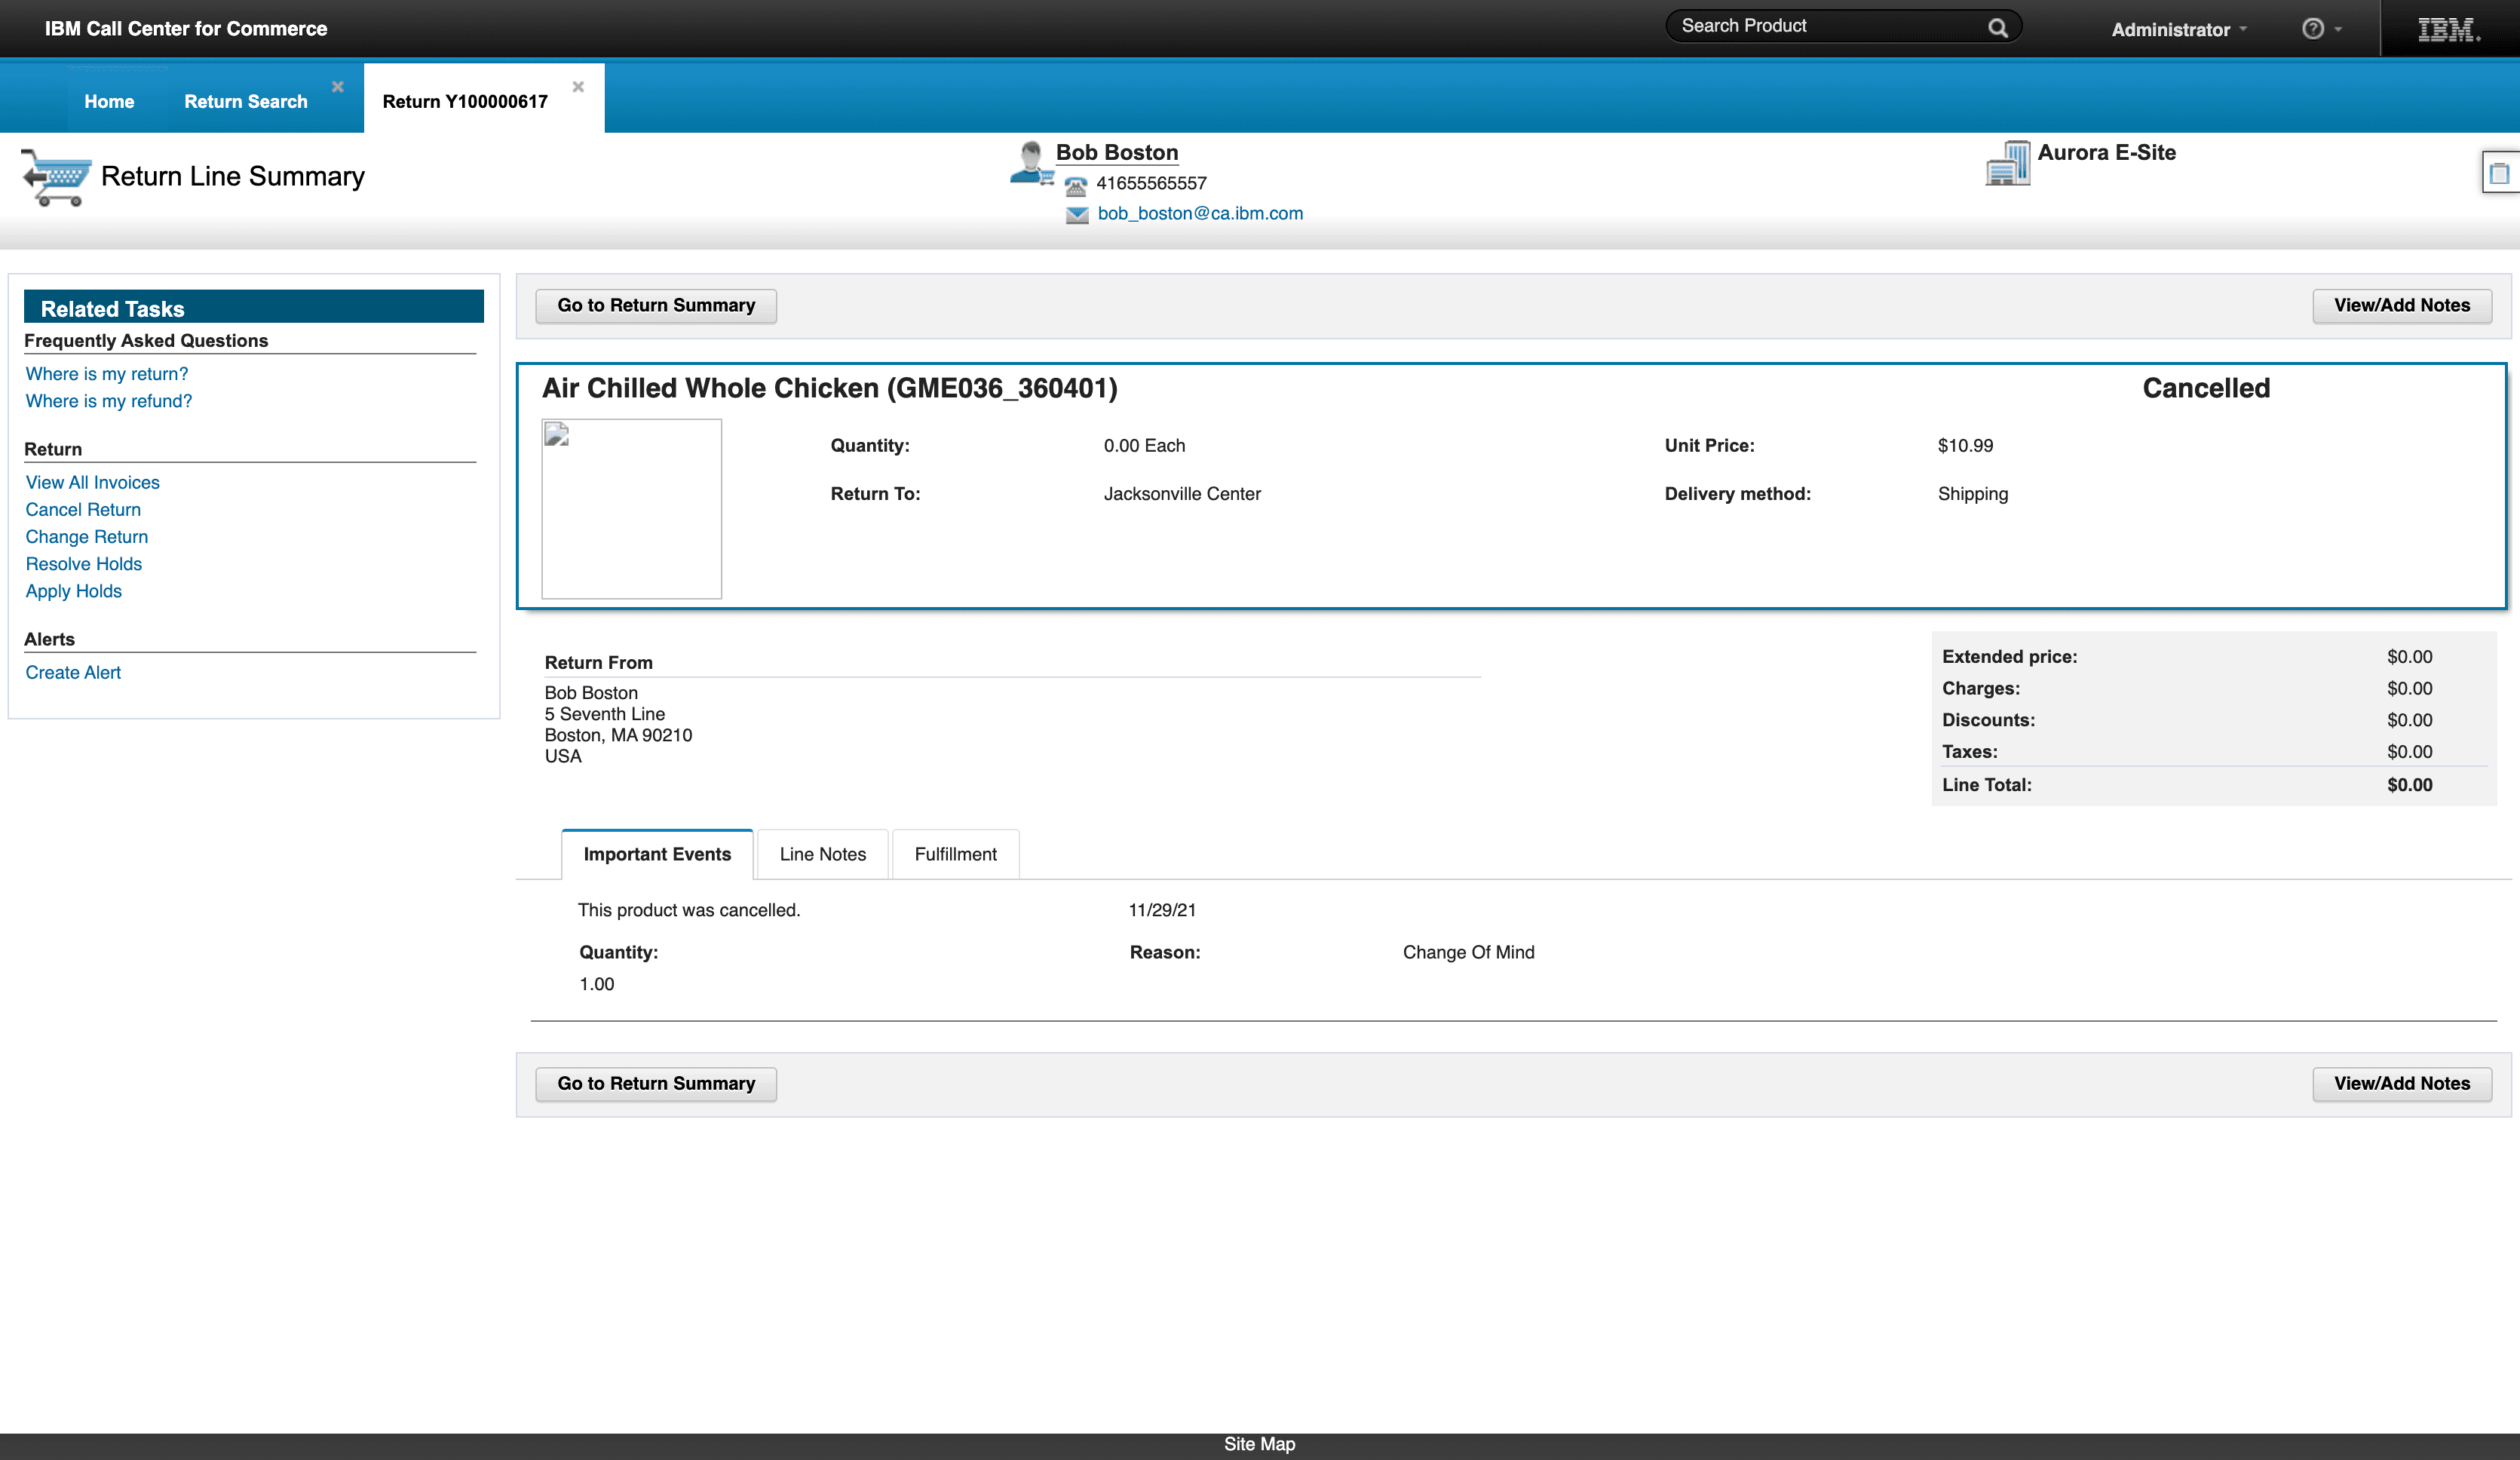Click the envelope email icon

[x=1077, y=215]
